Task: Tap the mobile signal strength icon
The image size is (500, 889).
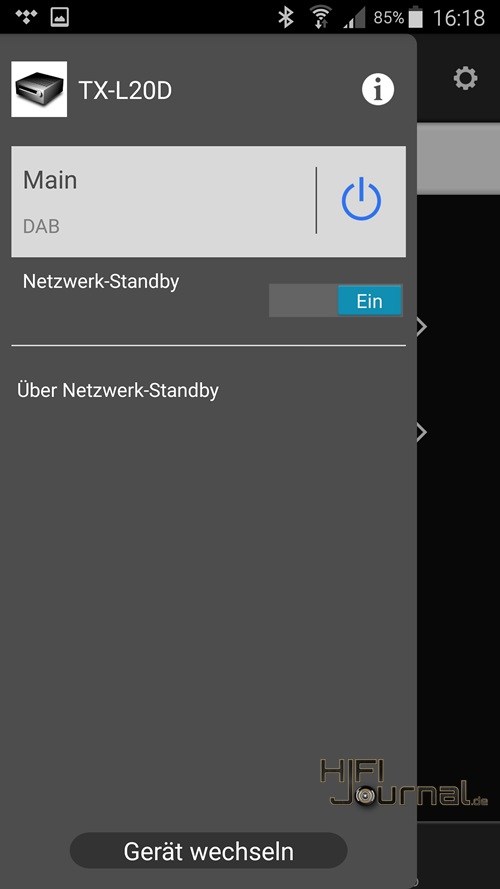Action: pyautogui.click(x=354, y=19)
